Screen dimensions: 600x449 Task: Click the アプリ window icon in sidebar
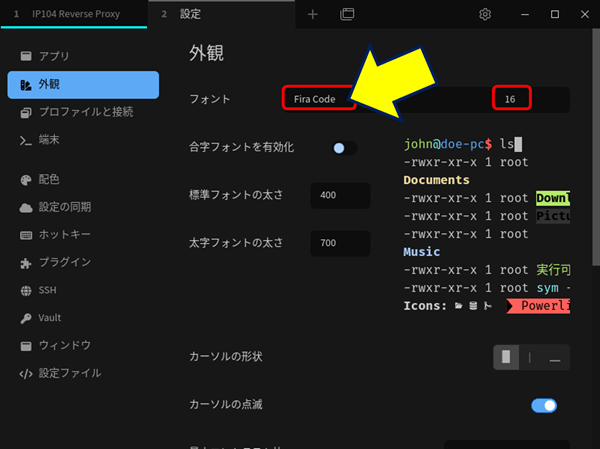coord(26,56)
